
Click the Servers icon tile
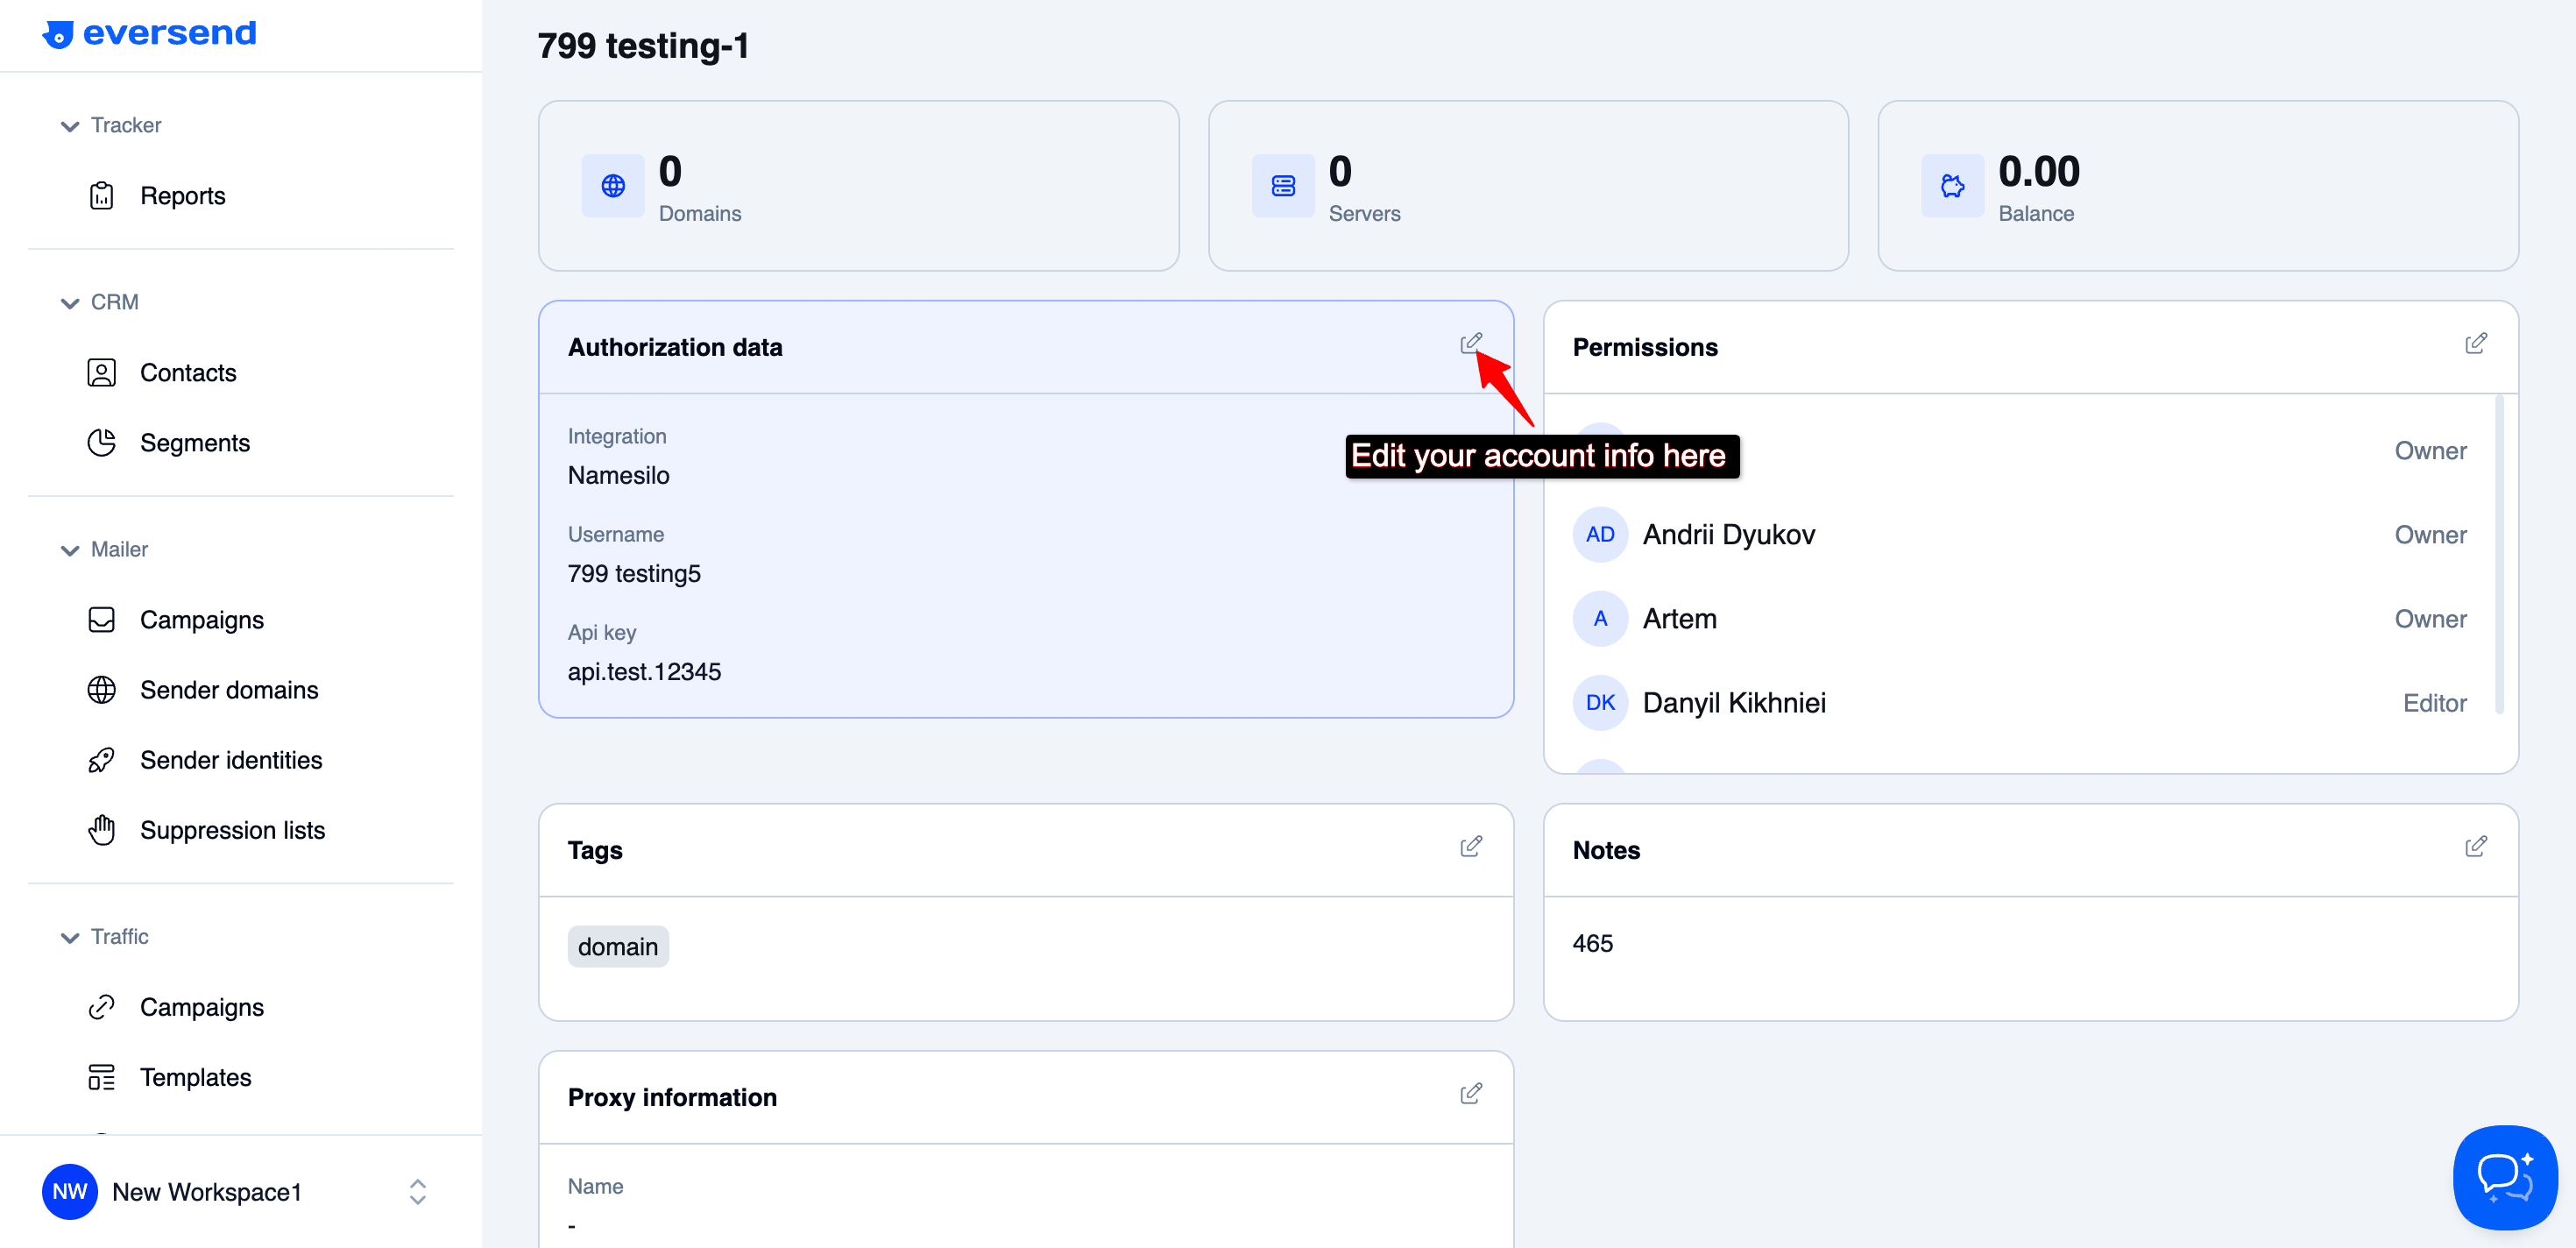click(x=1283, y=186)
